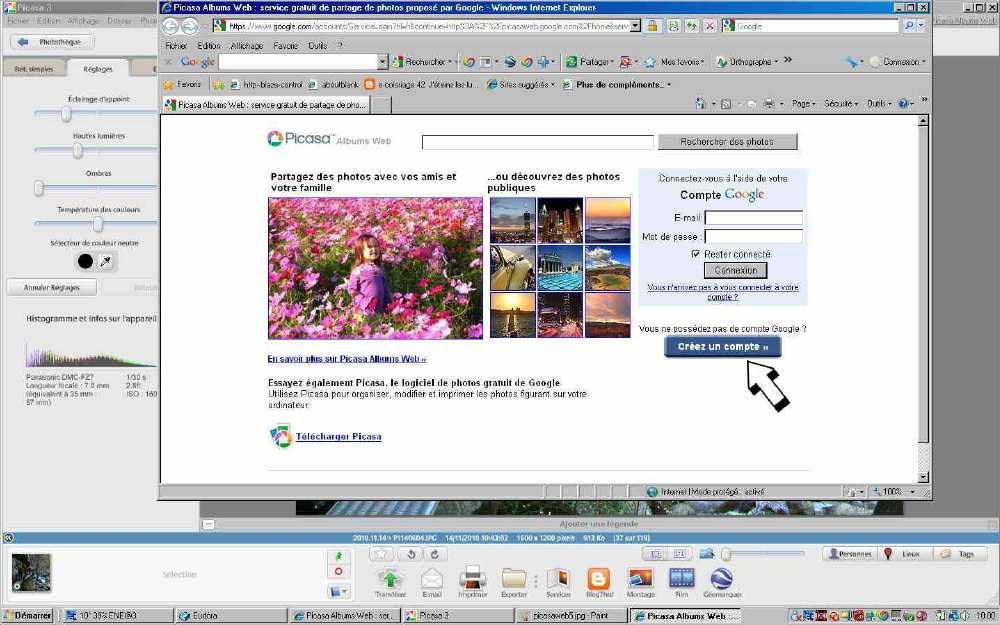The height and width of the screenshot is (625, 1000).
Task: Expand the Sécurité dropdown in IE
Action: click(x=841, y=103)
